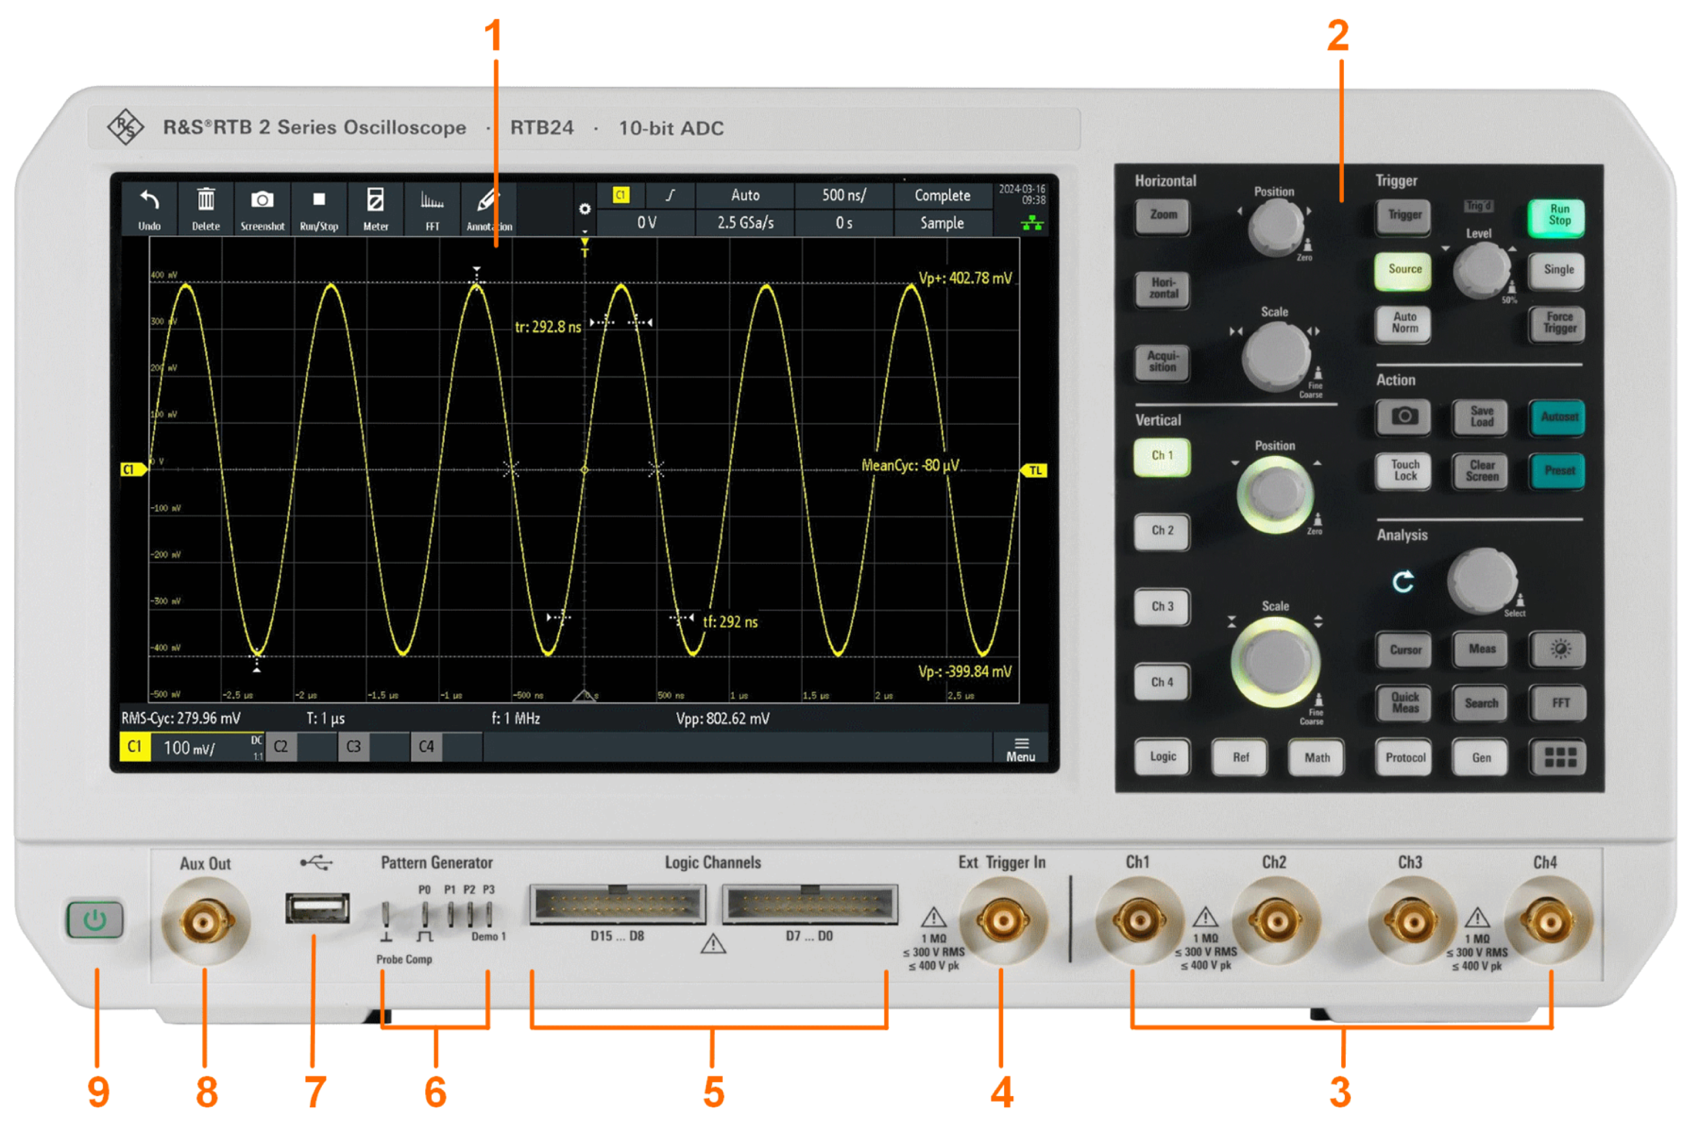This screenshot has width=1700, height=1133.
Task: Toggle channel Ch 1 button on
Action: coord(1162,456)
